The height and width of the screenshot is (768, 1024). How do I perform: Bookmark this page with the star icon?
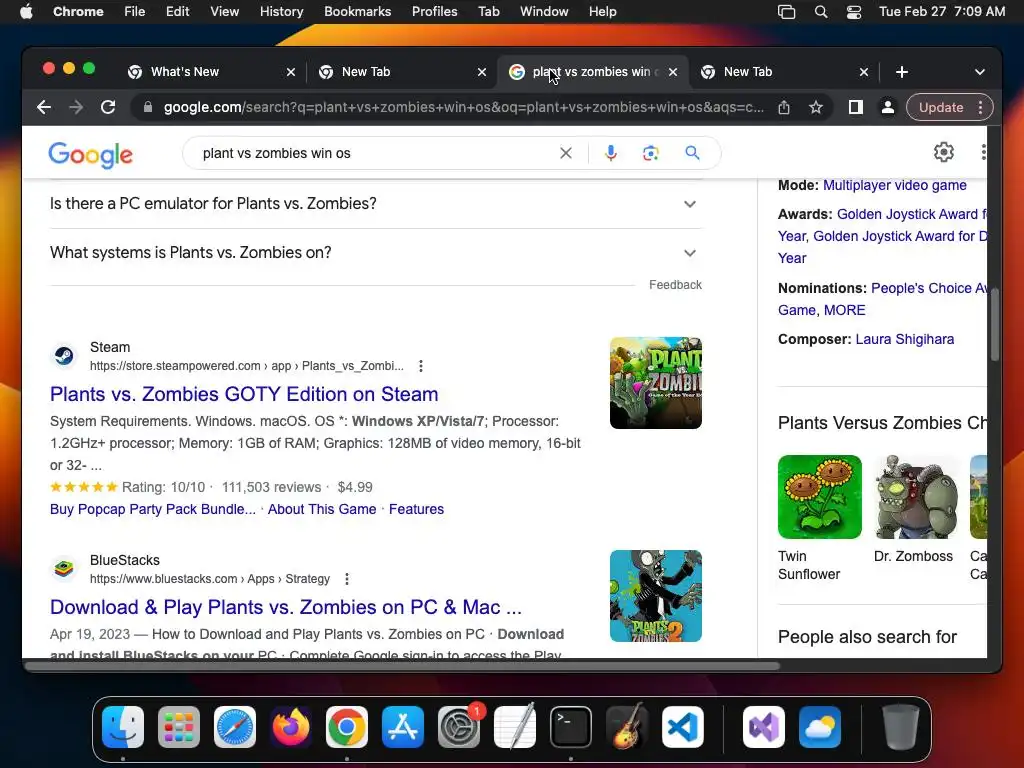click(816, 107)
